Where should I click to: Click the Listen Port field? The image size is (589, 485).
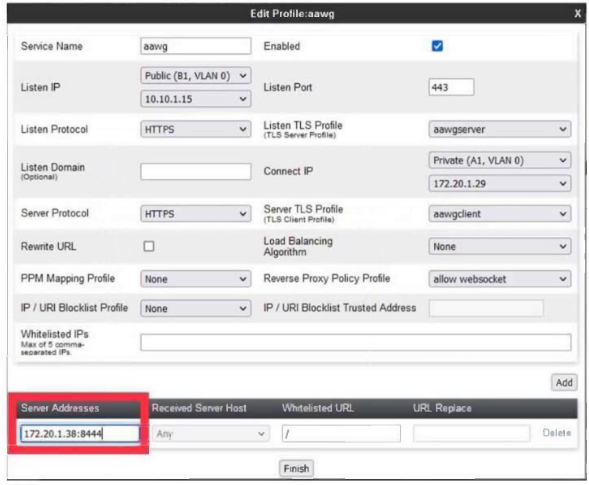tap(451, 87)
